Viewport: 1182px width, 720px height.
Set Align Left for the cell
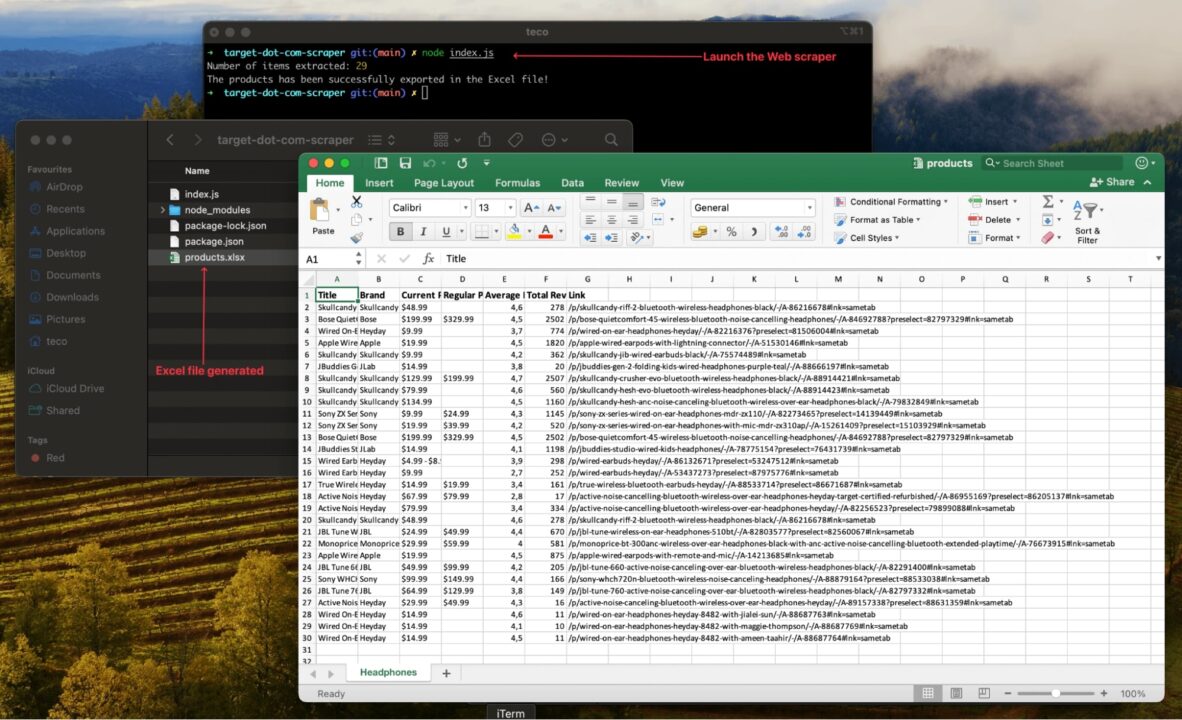590,219
